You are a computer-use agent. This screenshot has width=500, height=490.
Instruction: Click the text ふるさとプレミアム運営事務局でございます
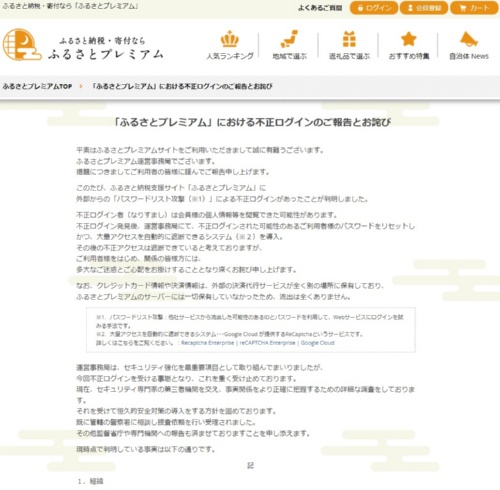click(x=146, y=161)
